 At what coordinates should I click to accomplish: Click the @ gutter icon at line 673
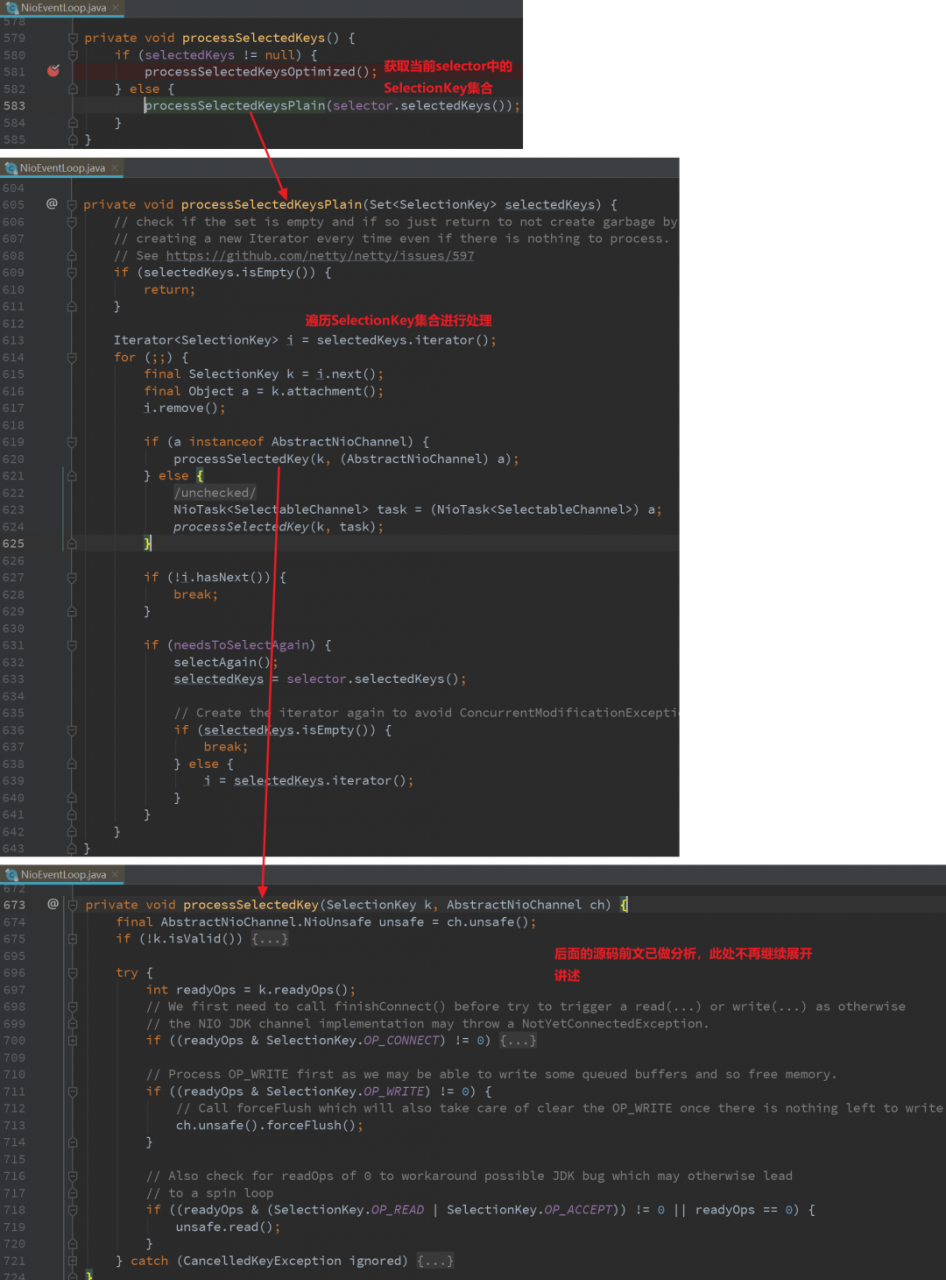[x=53, y=904]
